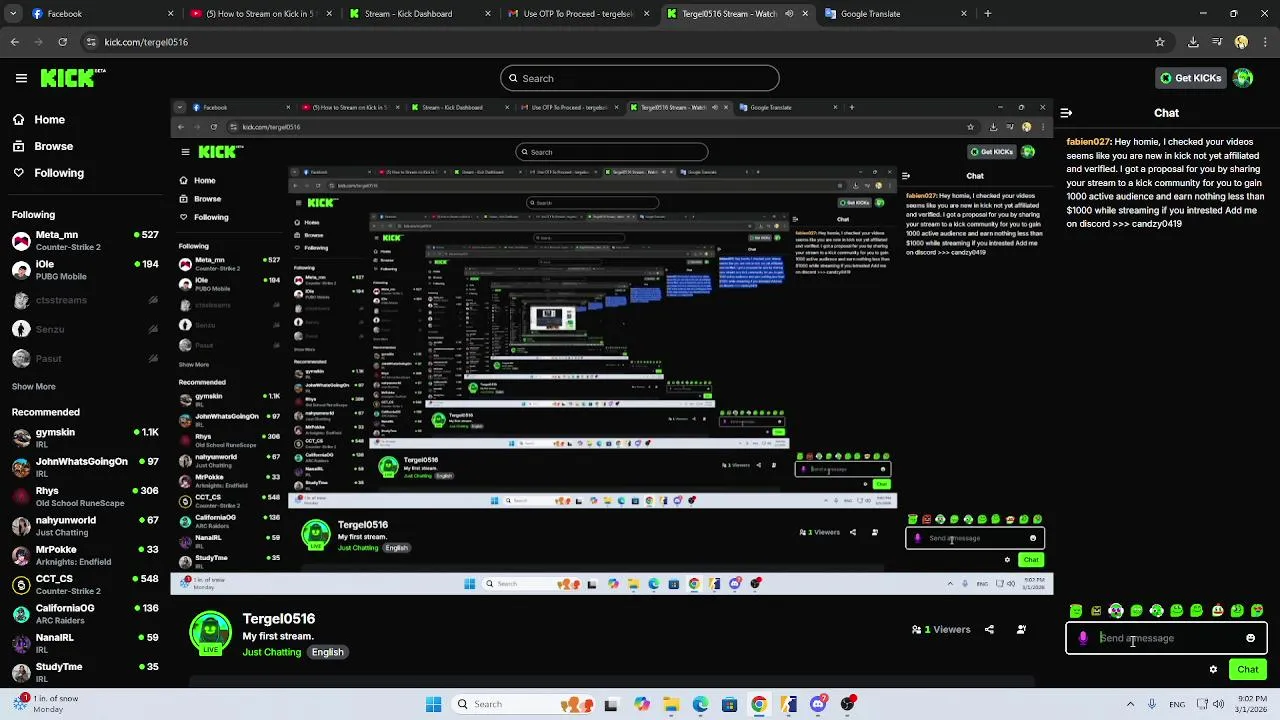This screenshot has height=720, width=1280.
Task: Open gymskin recommended channel
Action: click(85, 438)
